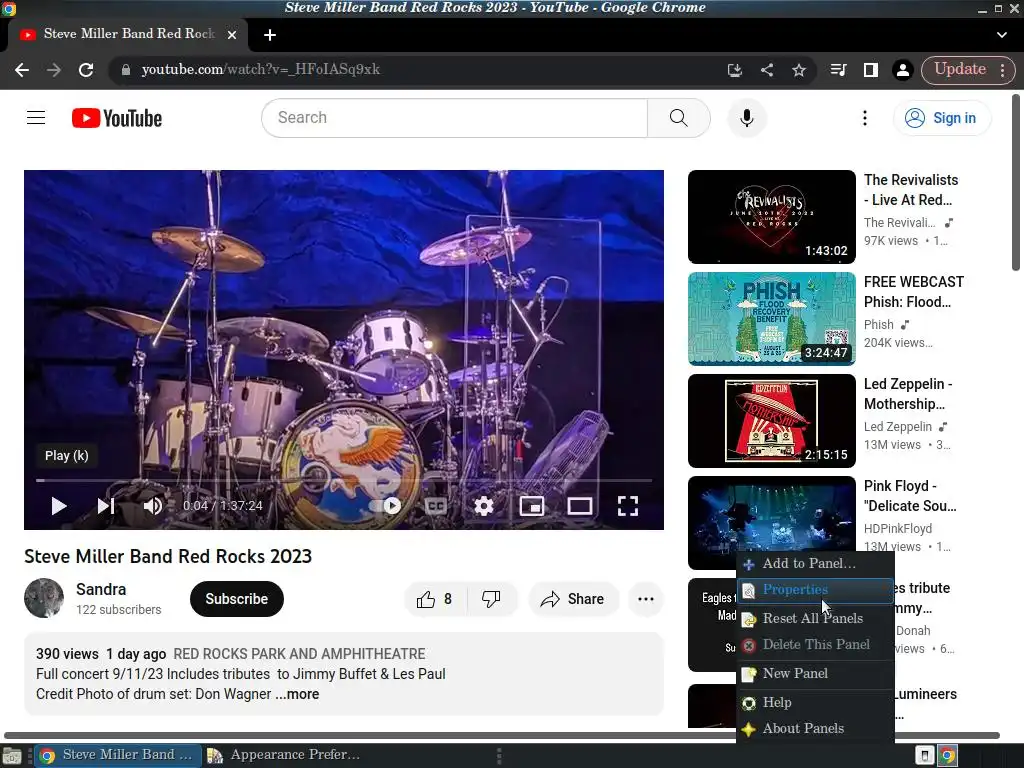
Task: Click the site lock icon
Action: (x=126, y=70)
